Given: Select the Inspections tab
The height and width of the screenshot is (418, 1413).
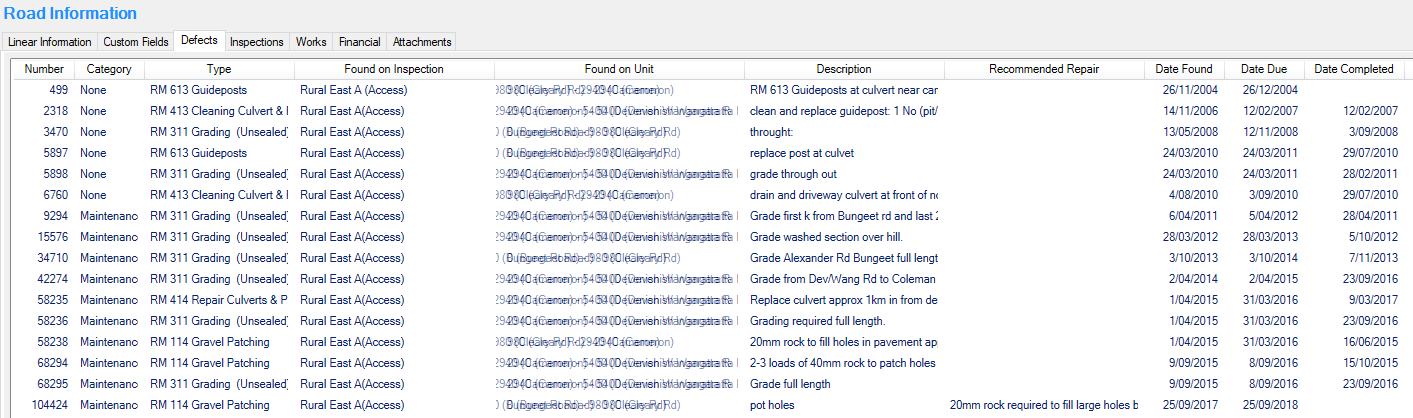Looking at the screenshot, I should point(257,42).
